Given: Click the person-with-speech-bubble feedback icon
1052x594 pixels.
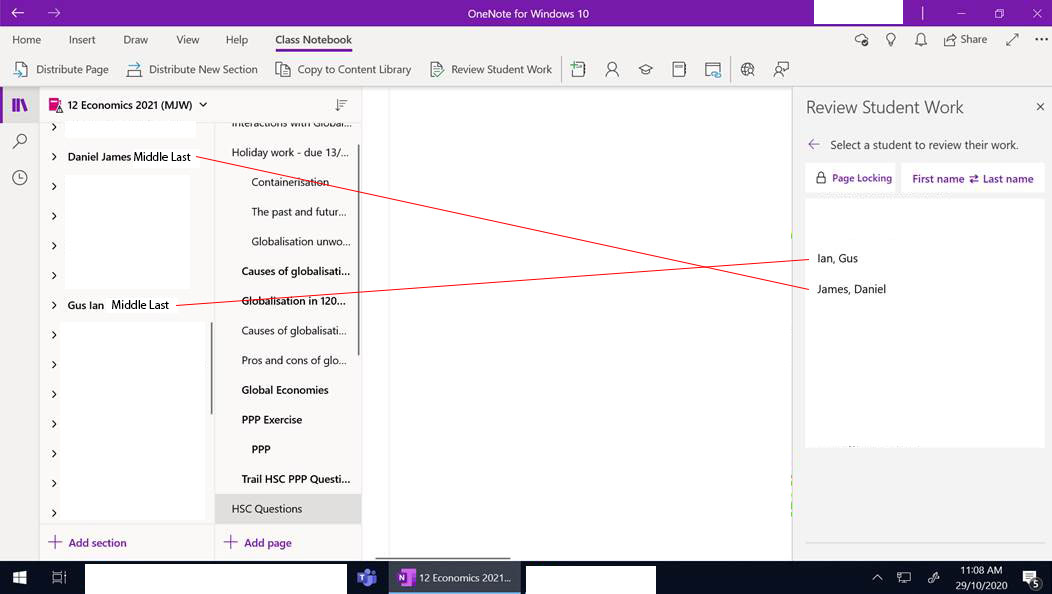Looking at the screenshot, I should tap(781, 69).
